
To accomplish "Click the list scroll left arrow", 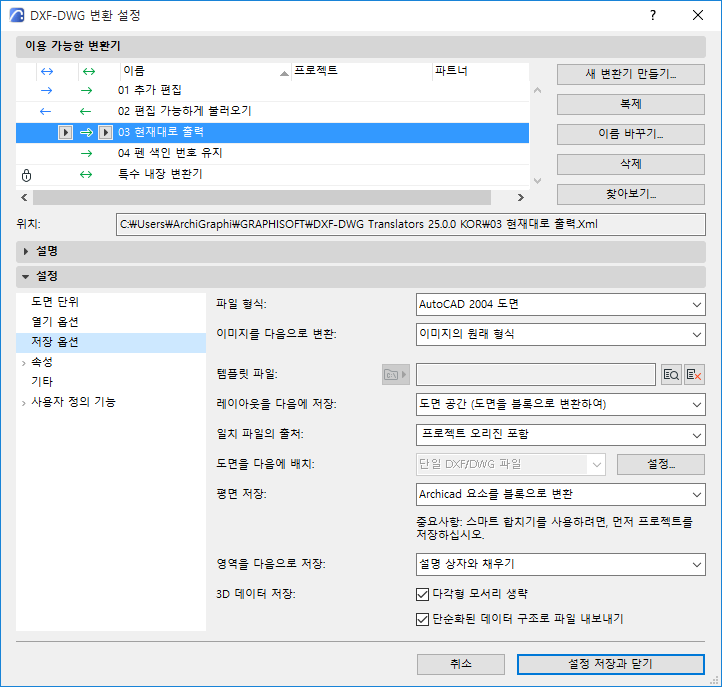I will pos(24,198).
